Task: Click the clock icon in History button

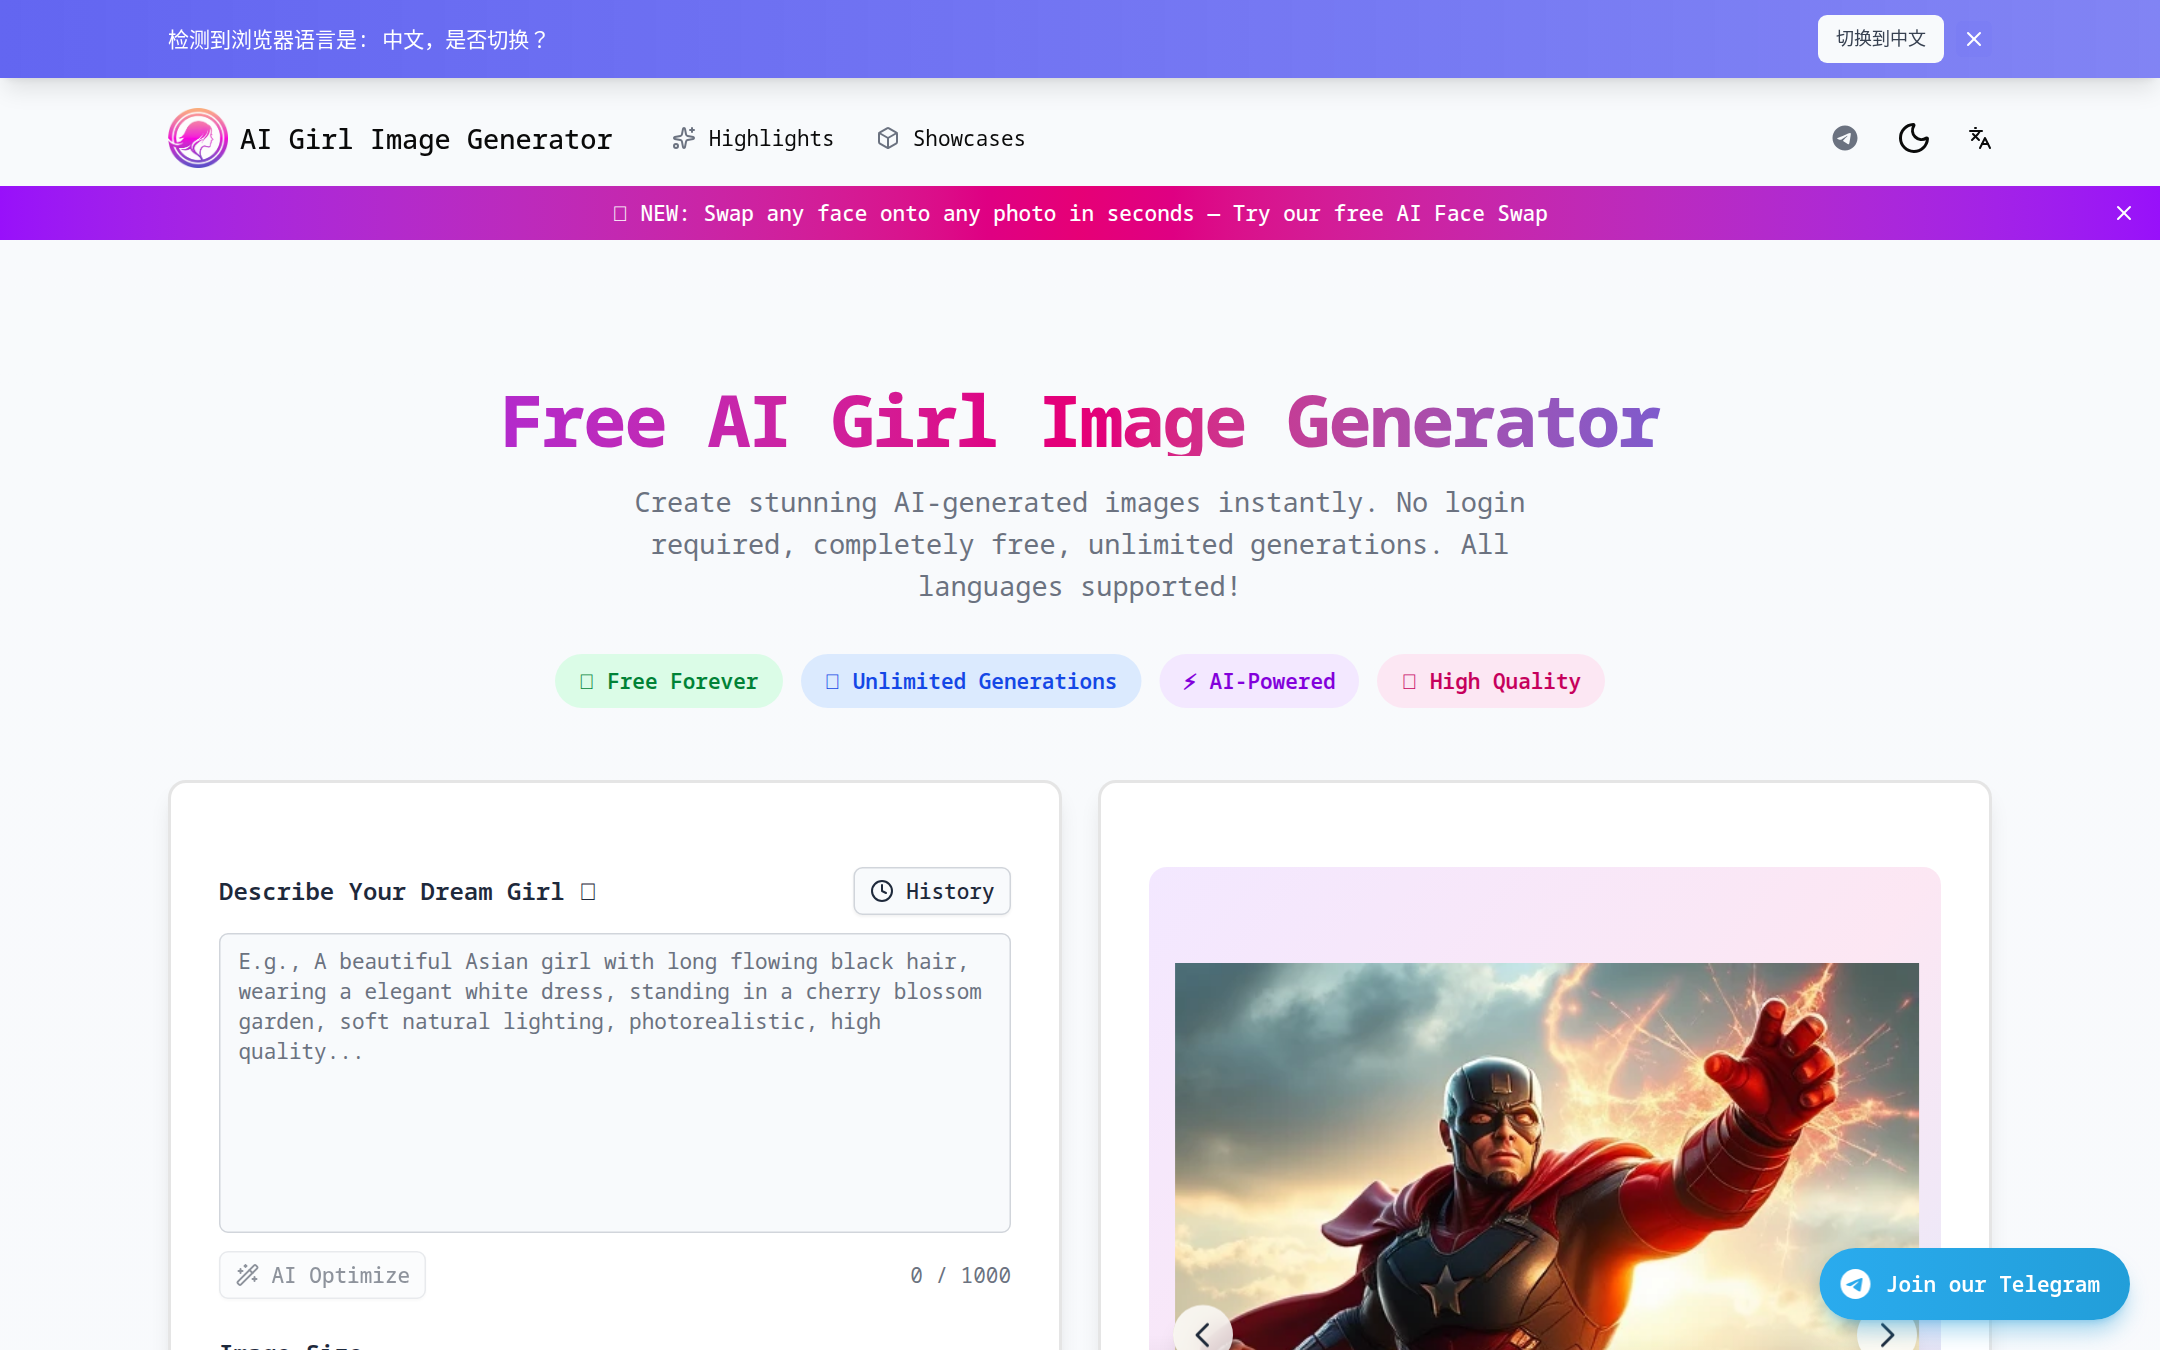Action: 882,891
